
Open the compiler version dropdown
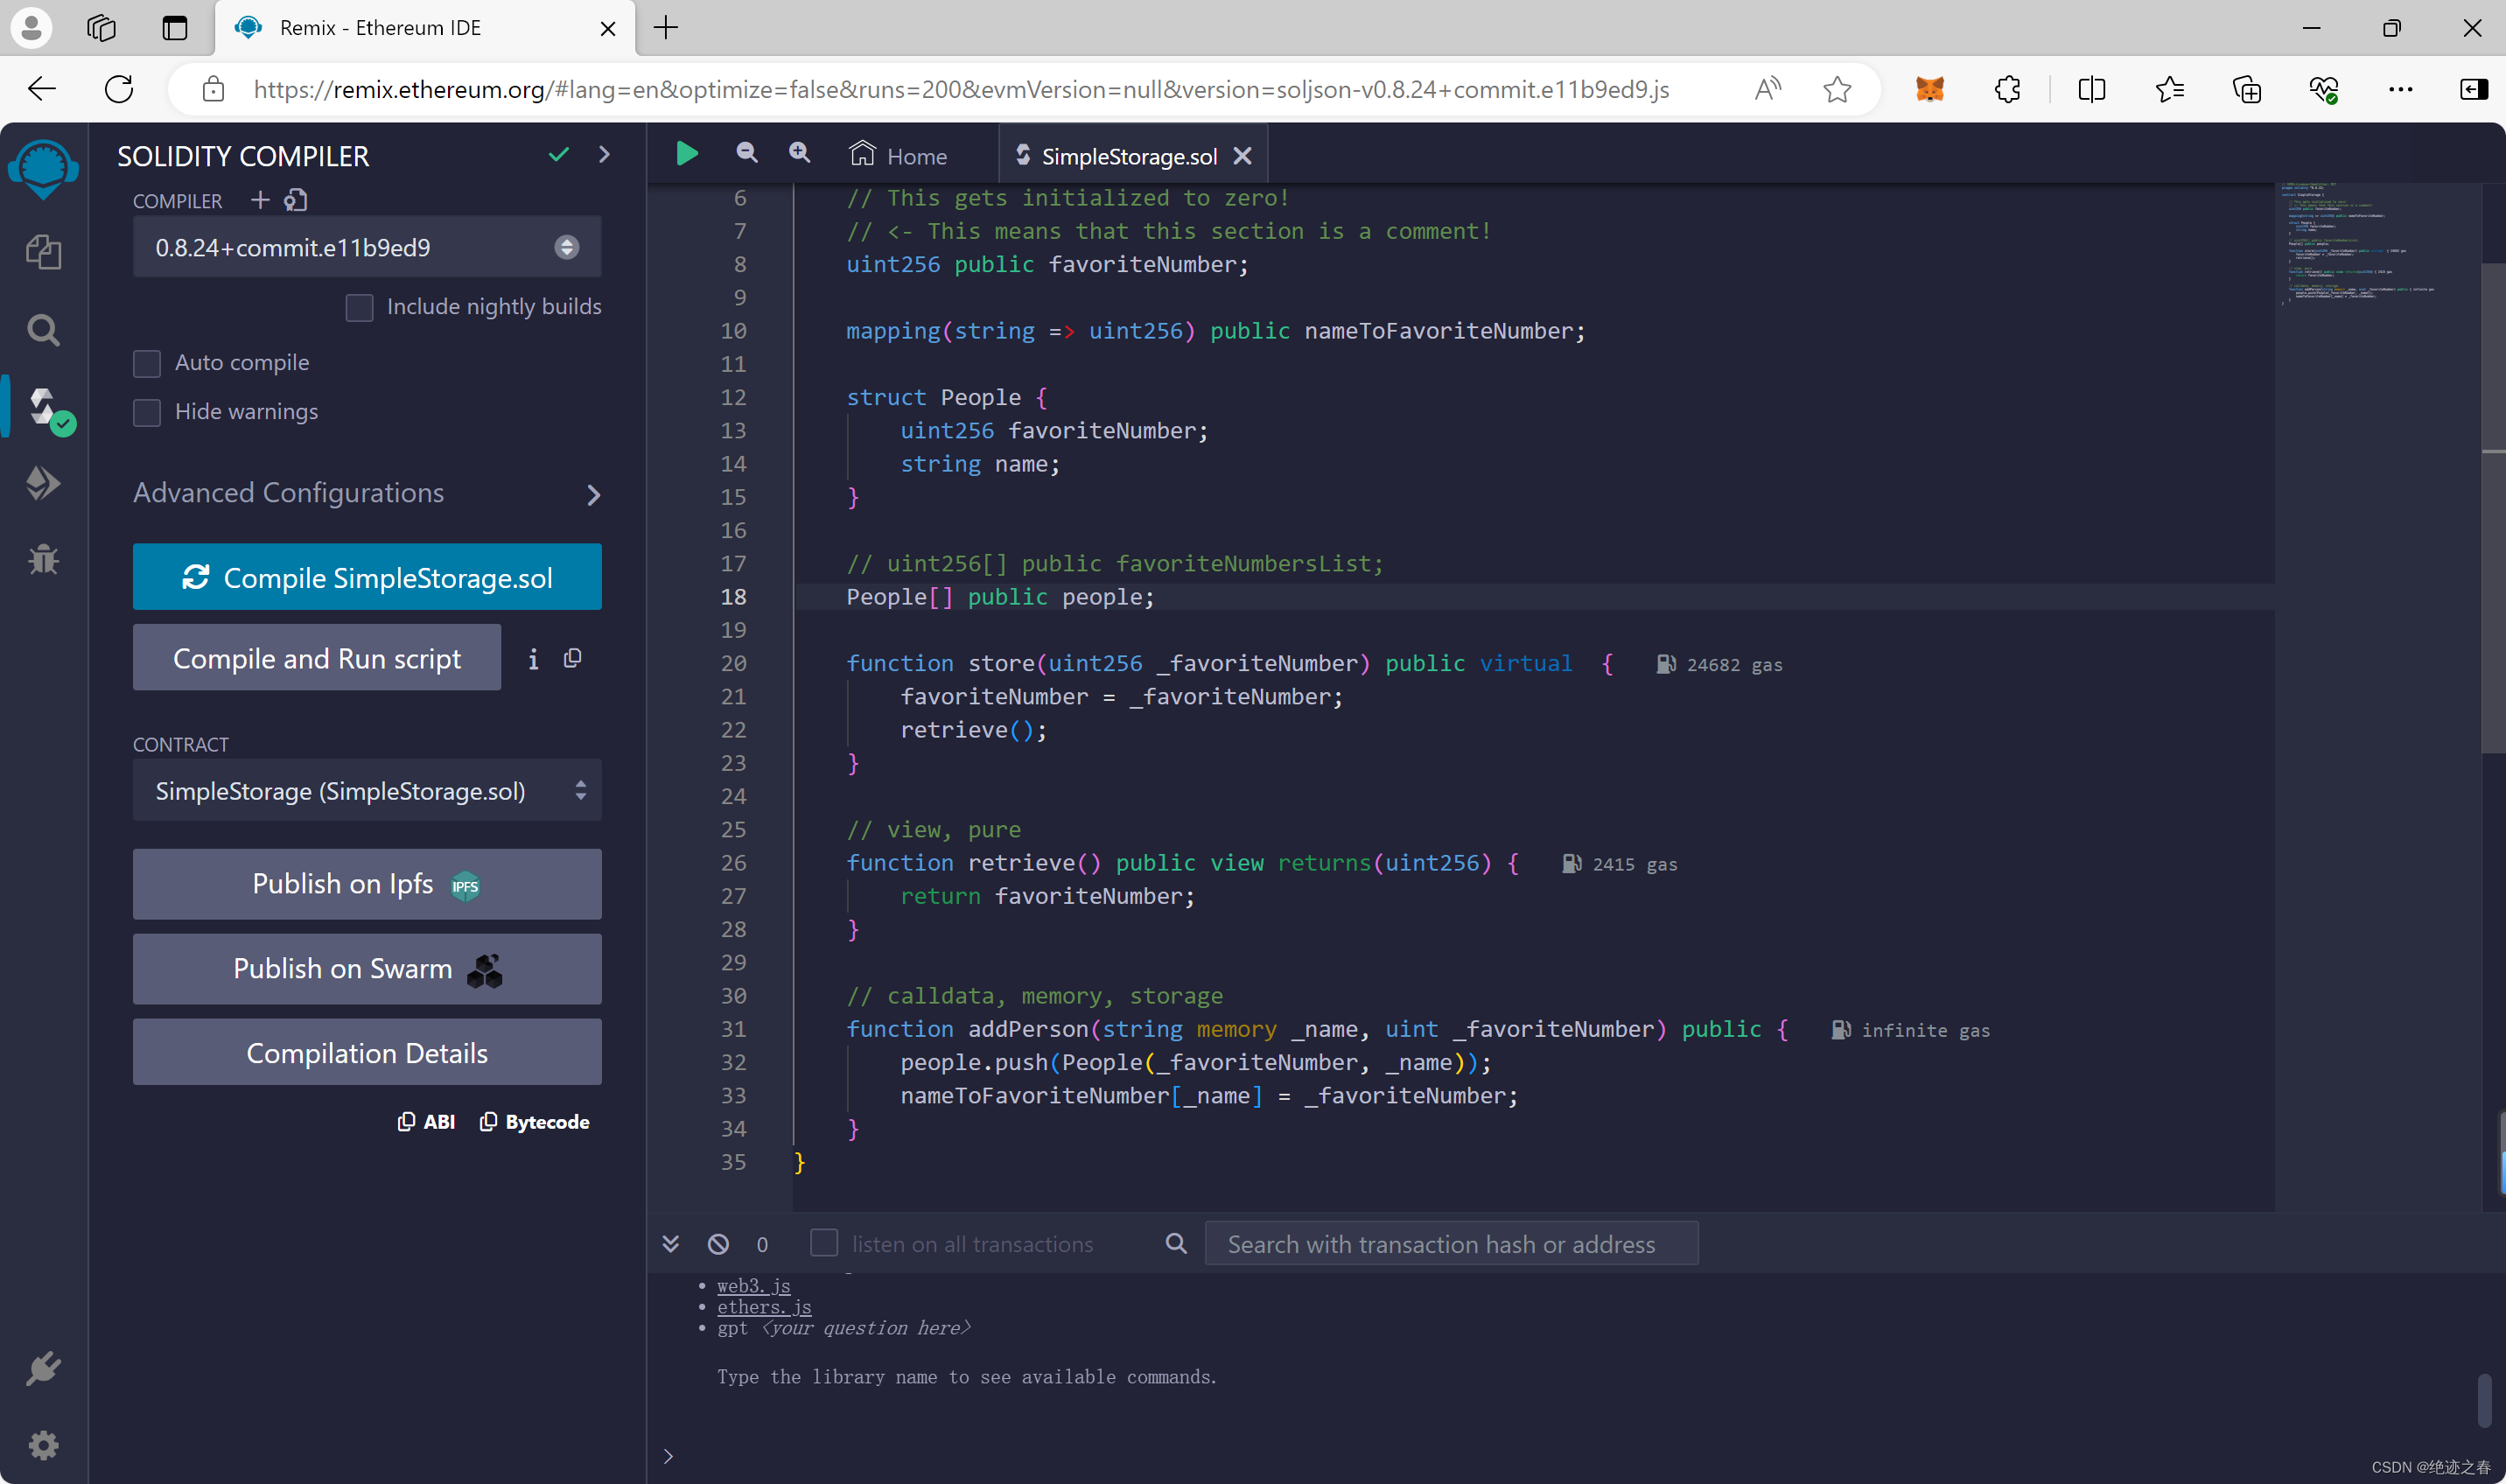coord(366,247)
